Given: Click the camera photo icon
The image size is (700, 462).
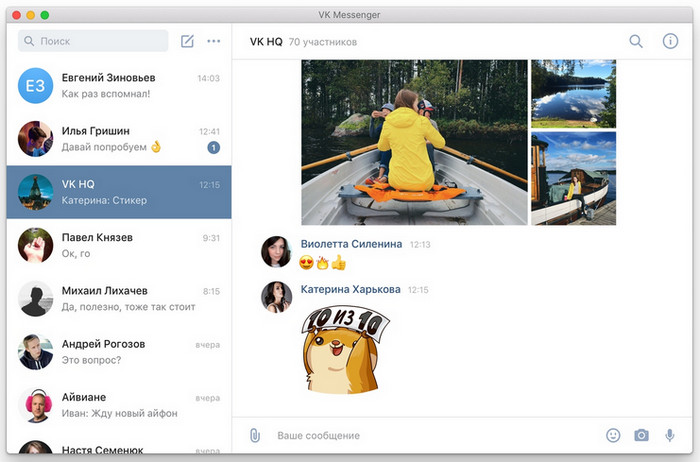Looking at the screenshot, I should tap(641, 435).
